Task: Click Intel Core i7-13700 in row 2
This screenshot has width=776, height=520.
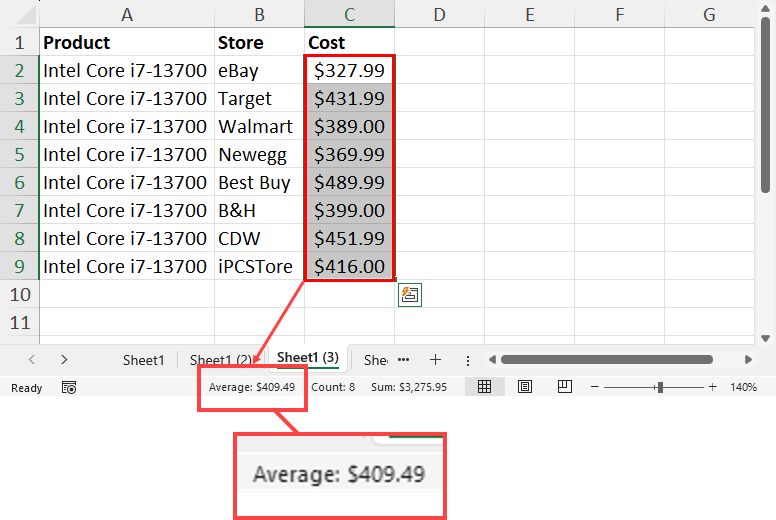Action: coord(127,70)
